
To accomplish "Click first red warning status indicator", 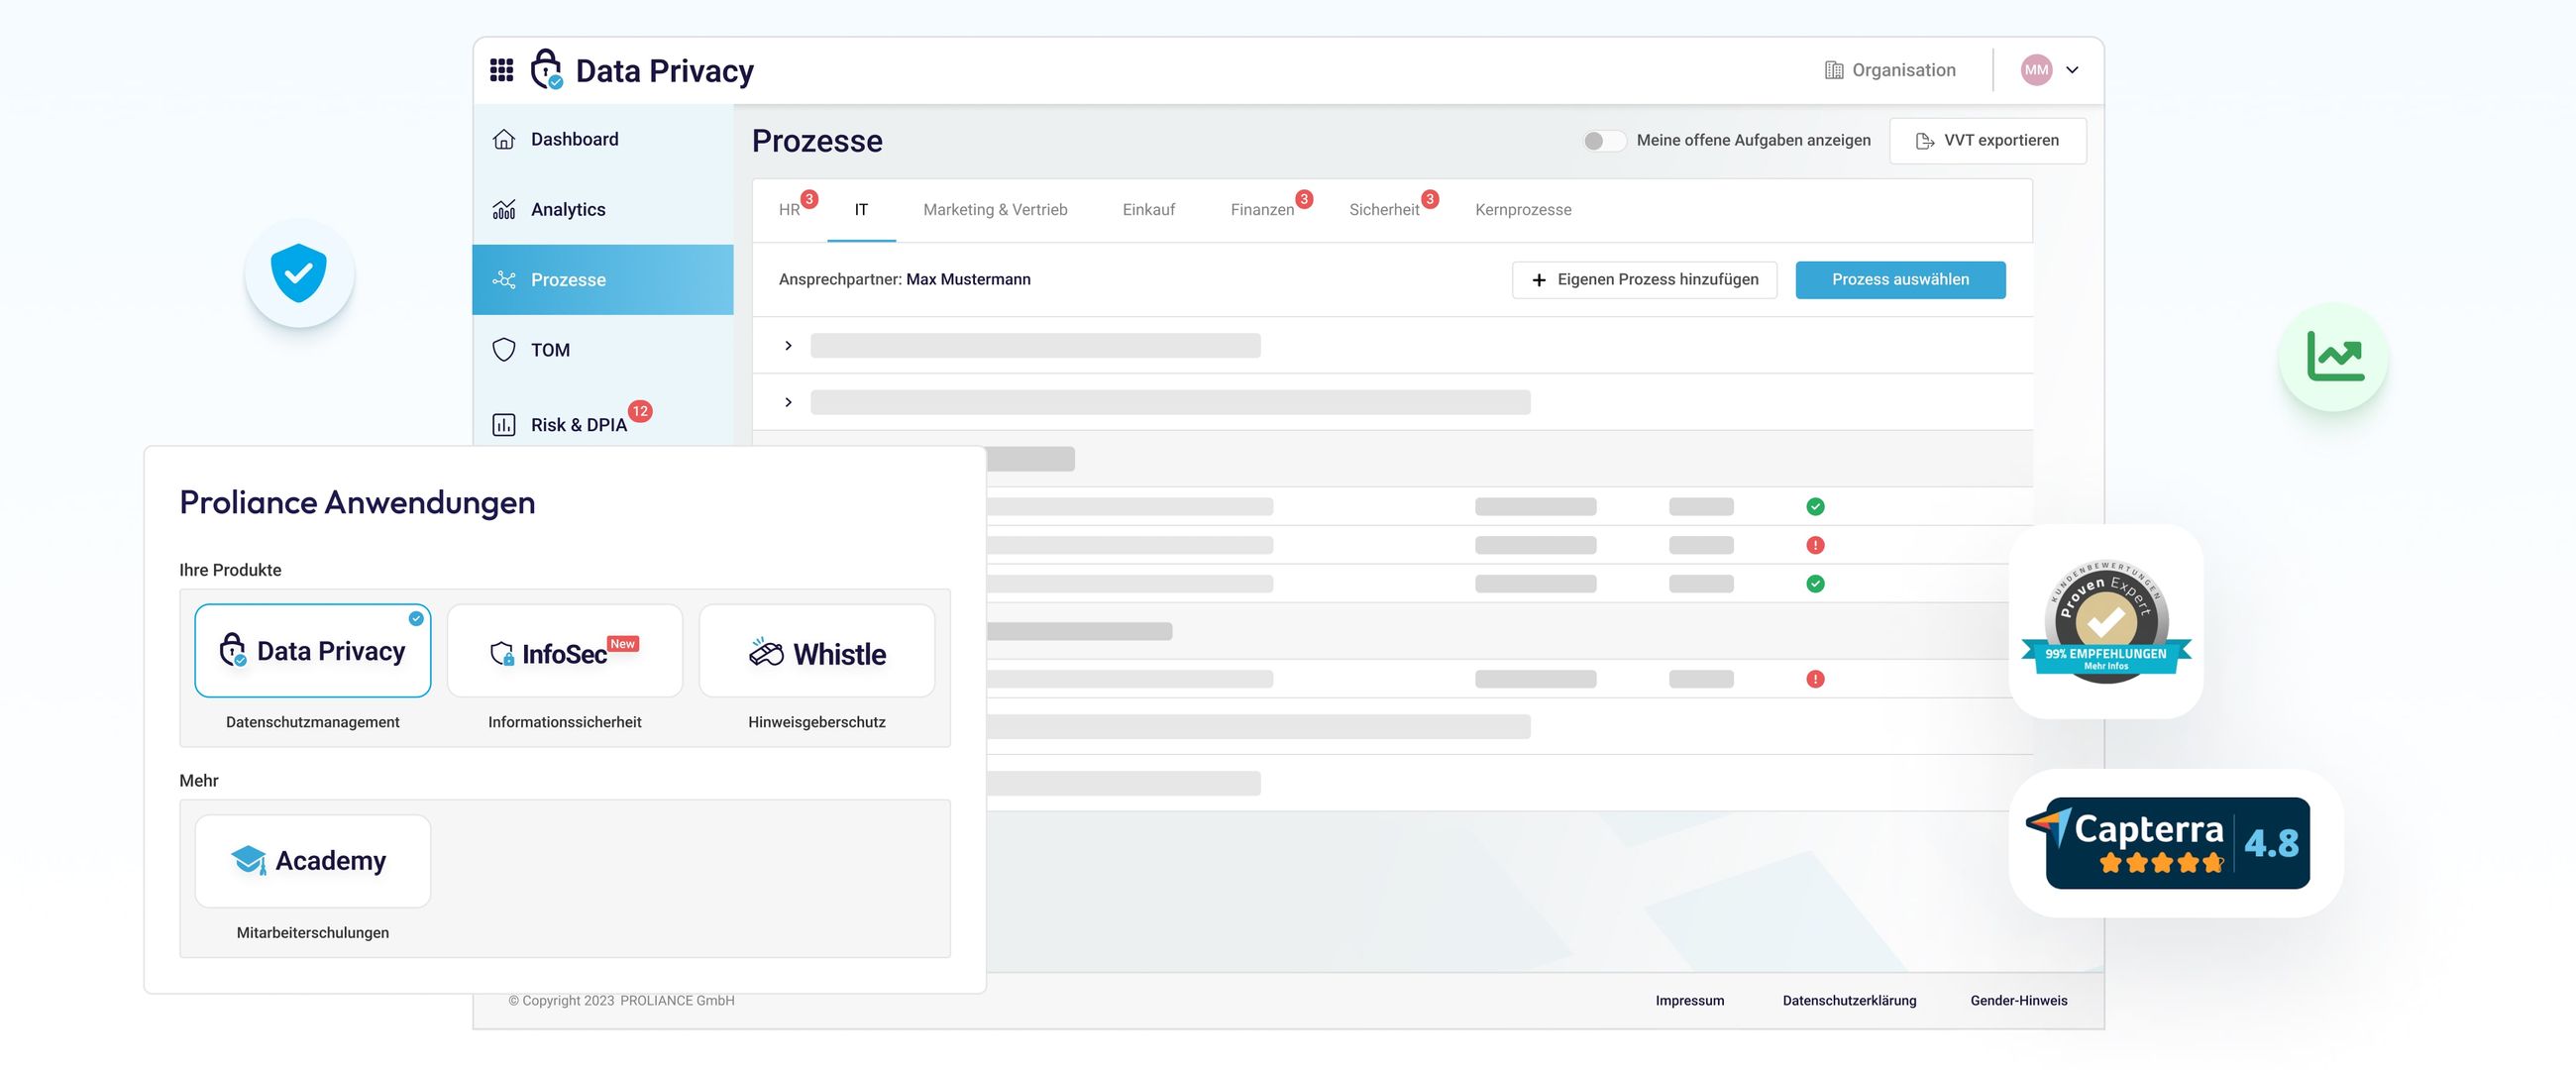I will pyautogui.click(x=1815, y=545).
